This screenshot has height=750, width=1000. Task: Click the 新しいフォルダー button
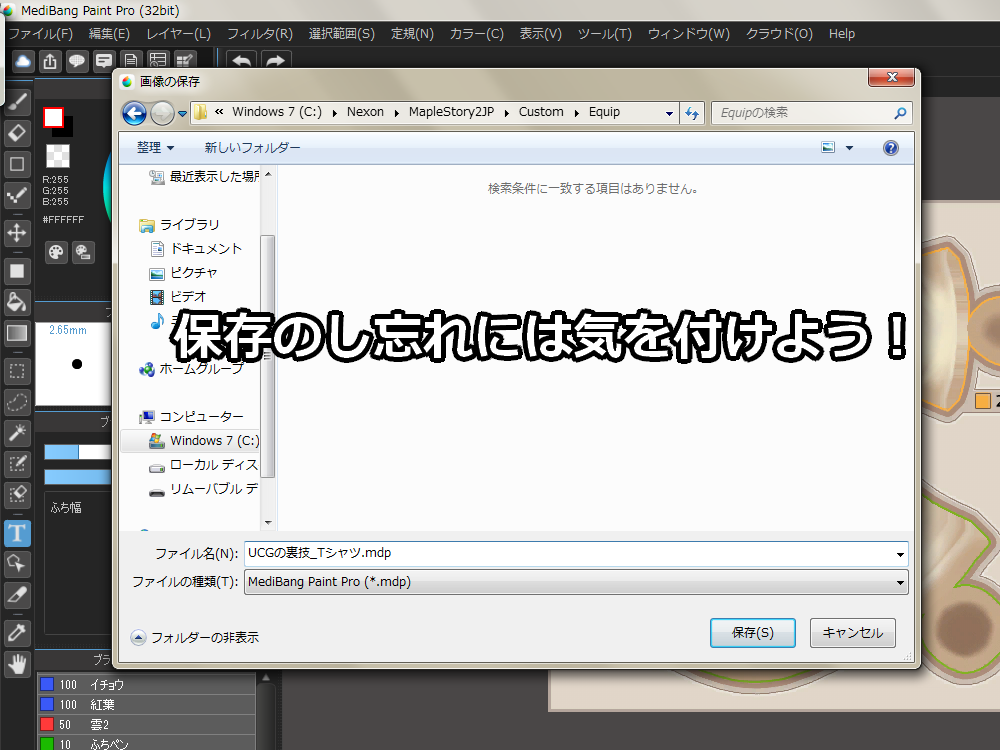click(x=253, y=147)
